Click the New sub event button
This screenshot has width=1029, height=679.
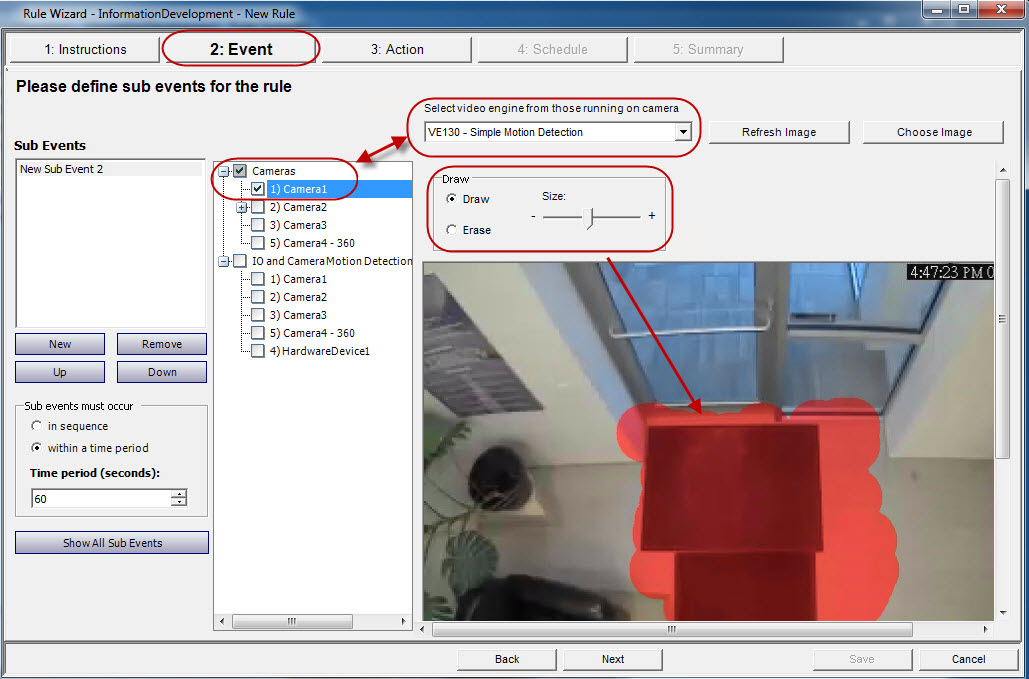pyautogui.click(x=60, y=344)
